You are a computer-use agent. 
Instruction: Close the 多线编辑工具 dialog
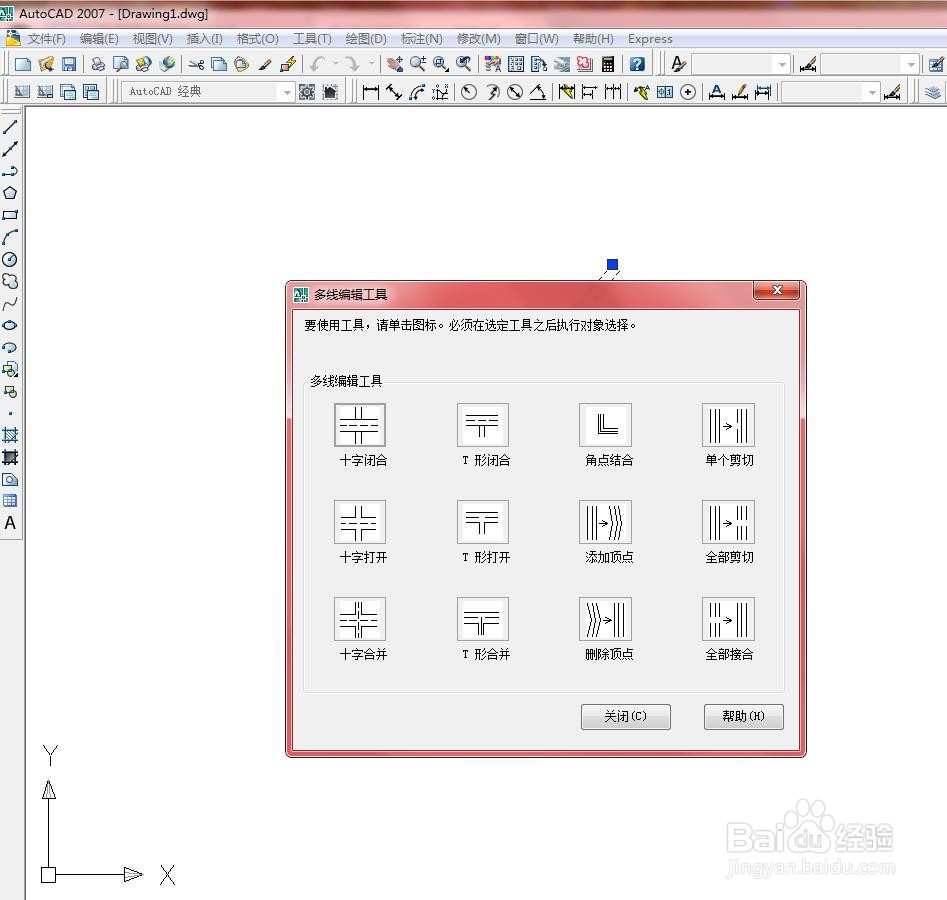pos(777,291)
